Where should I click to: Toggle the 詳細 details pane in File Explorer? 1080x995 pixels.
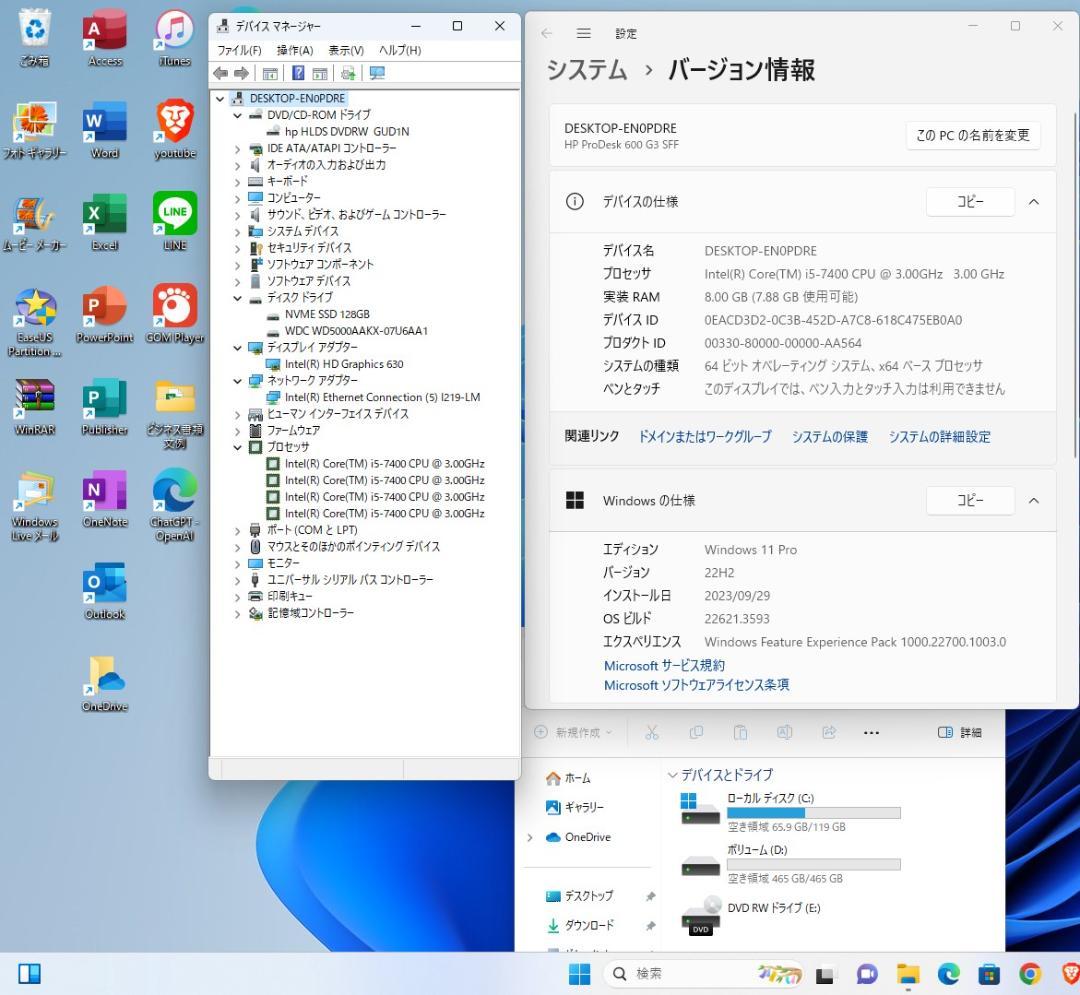pyautogui.click(x=958, y=732)
